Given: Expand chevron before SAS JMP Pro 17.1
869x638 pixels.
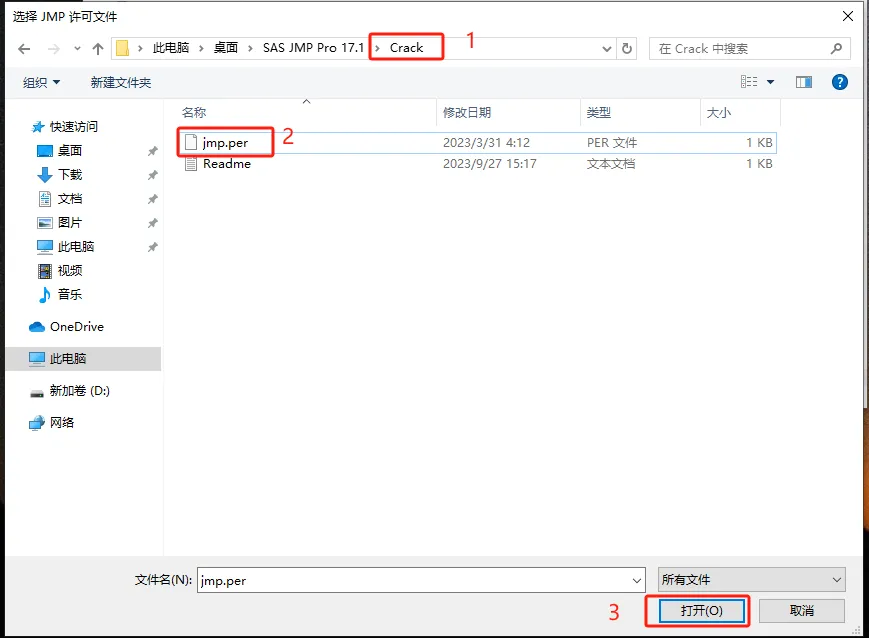Looking at the screenshot, I should 251,49.
